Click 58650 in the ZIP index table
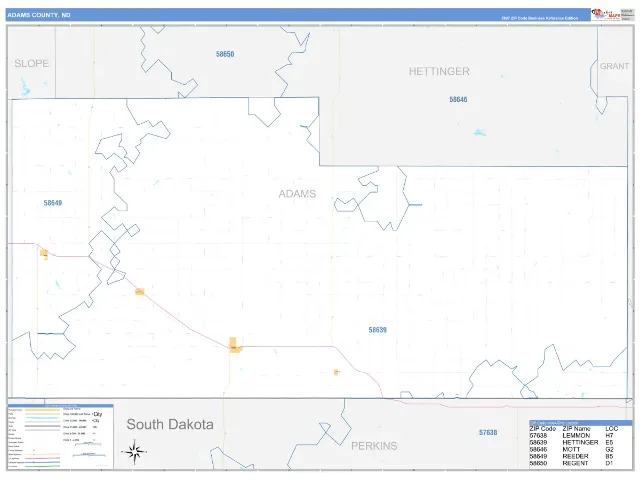The image size is (640, 480). coord(538,464)
